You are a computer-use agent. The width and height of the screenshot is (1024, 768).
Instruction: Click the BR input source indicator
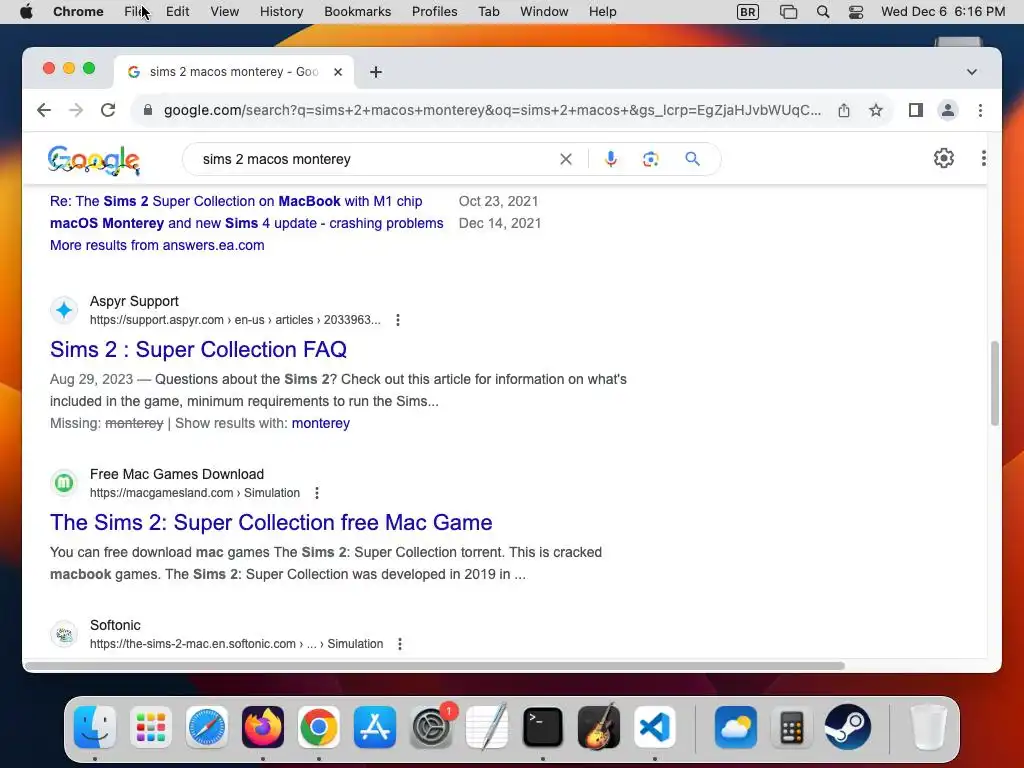[x=748, y=12]
